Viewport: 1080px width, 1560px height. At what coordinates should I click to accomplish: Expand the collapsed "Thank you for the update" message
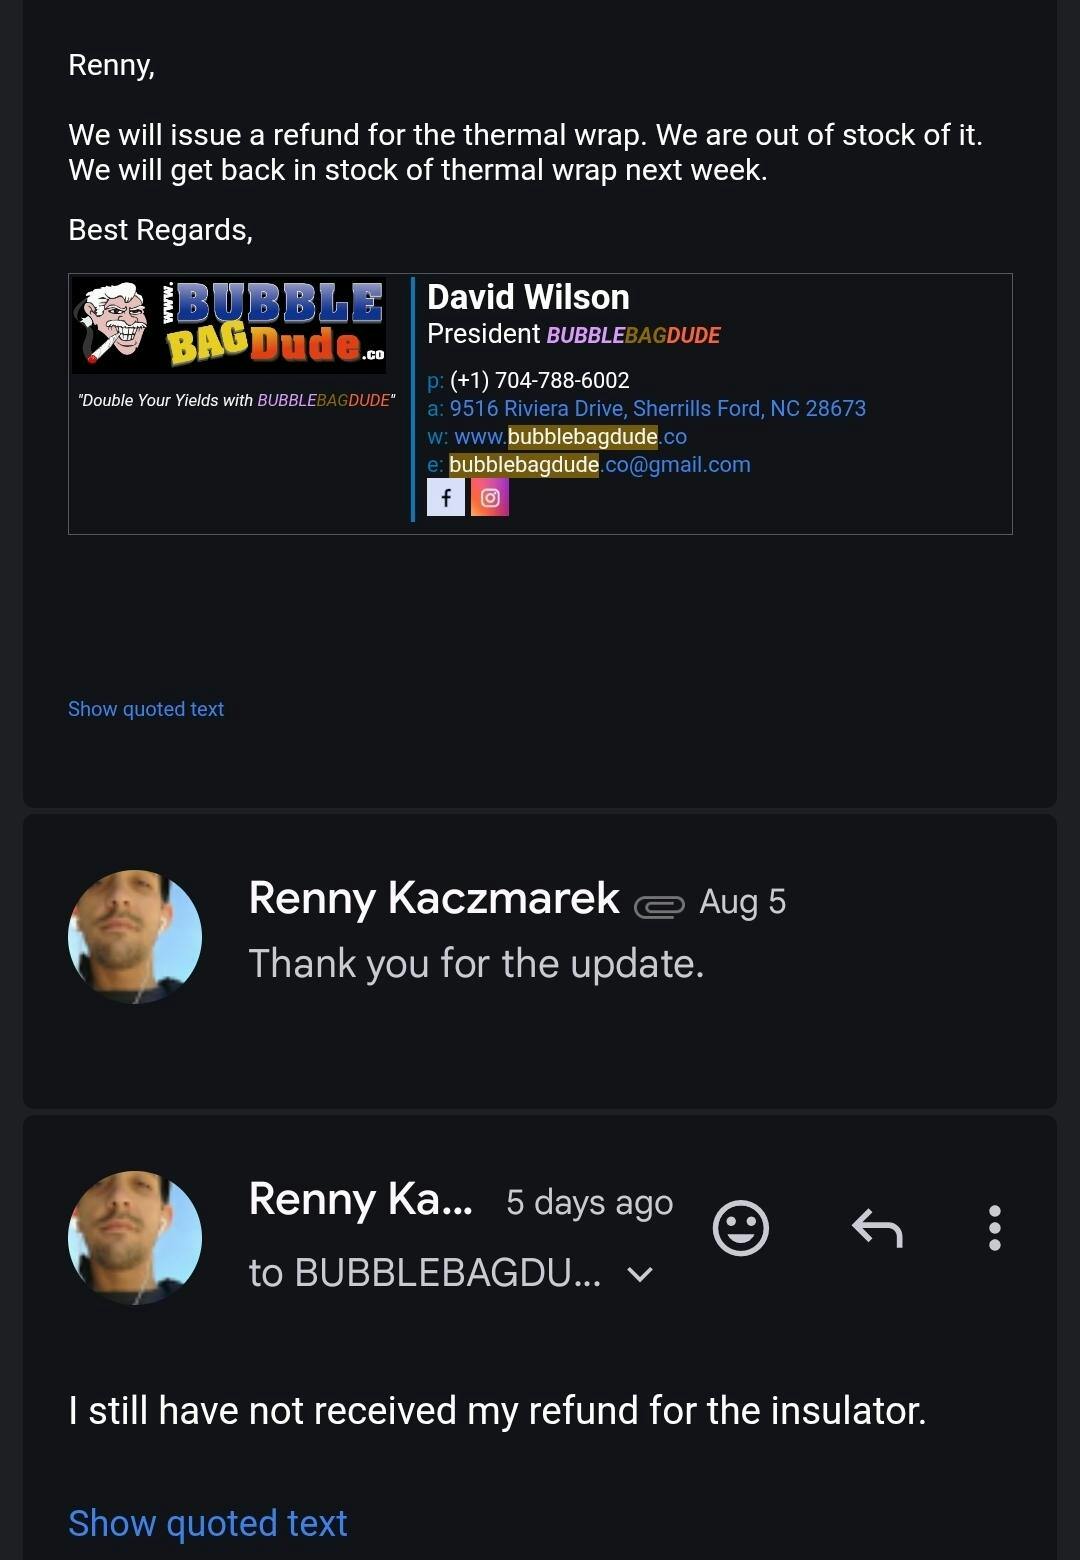pyautogui.click(x=476, y=964)
